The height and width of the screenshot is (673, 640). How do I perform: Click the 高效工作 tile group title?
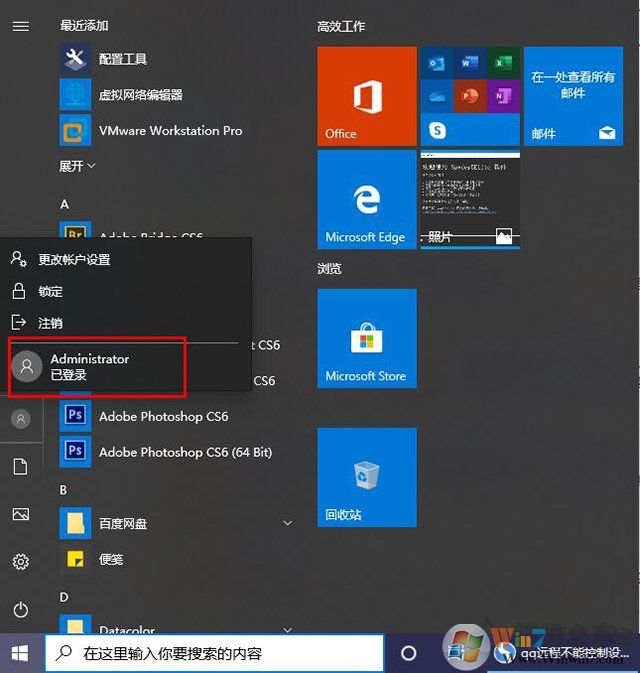341,27
